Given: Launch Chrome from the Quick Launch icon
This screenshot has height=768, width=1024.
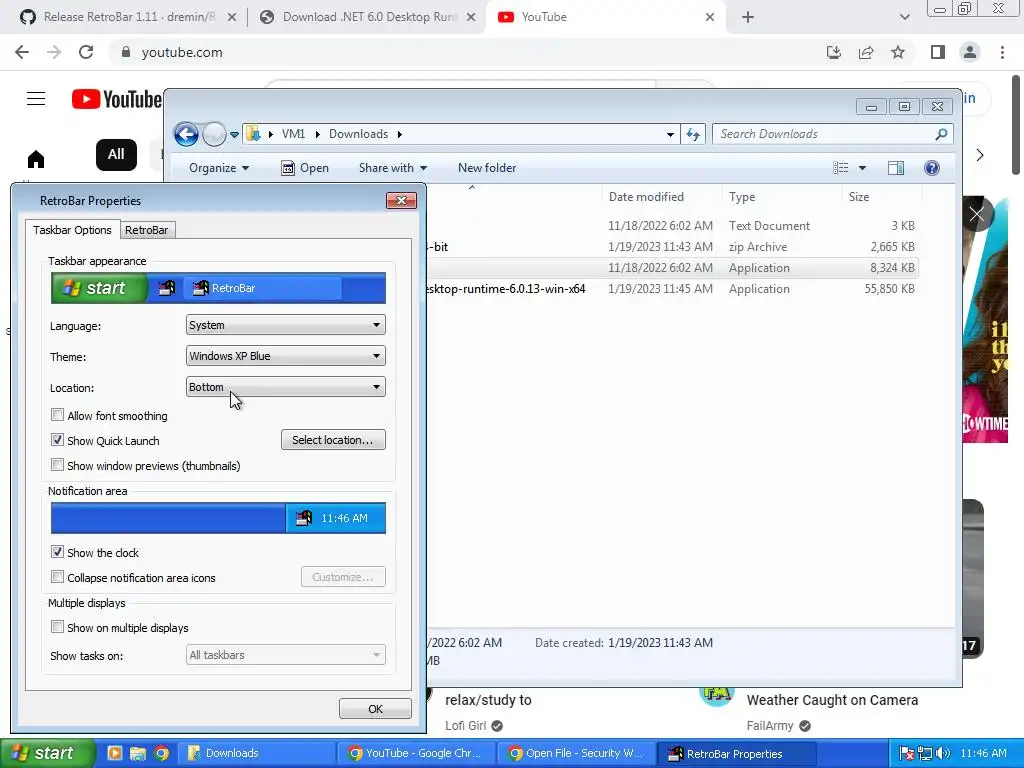Looking at the screenshot, I should 161,753.
